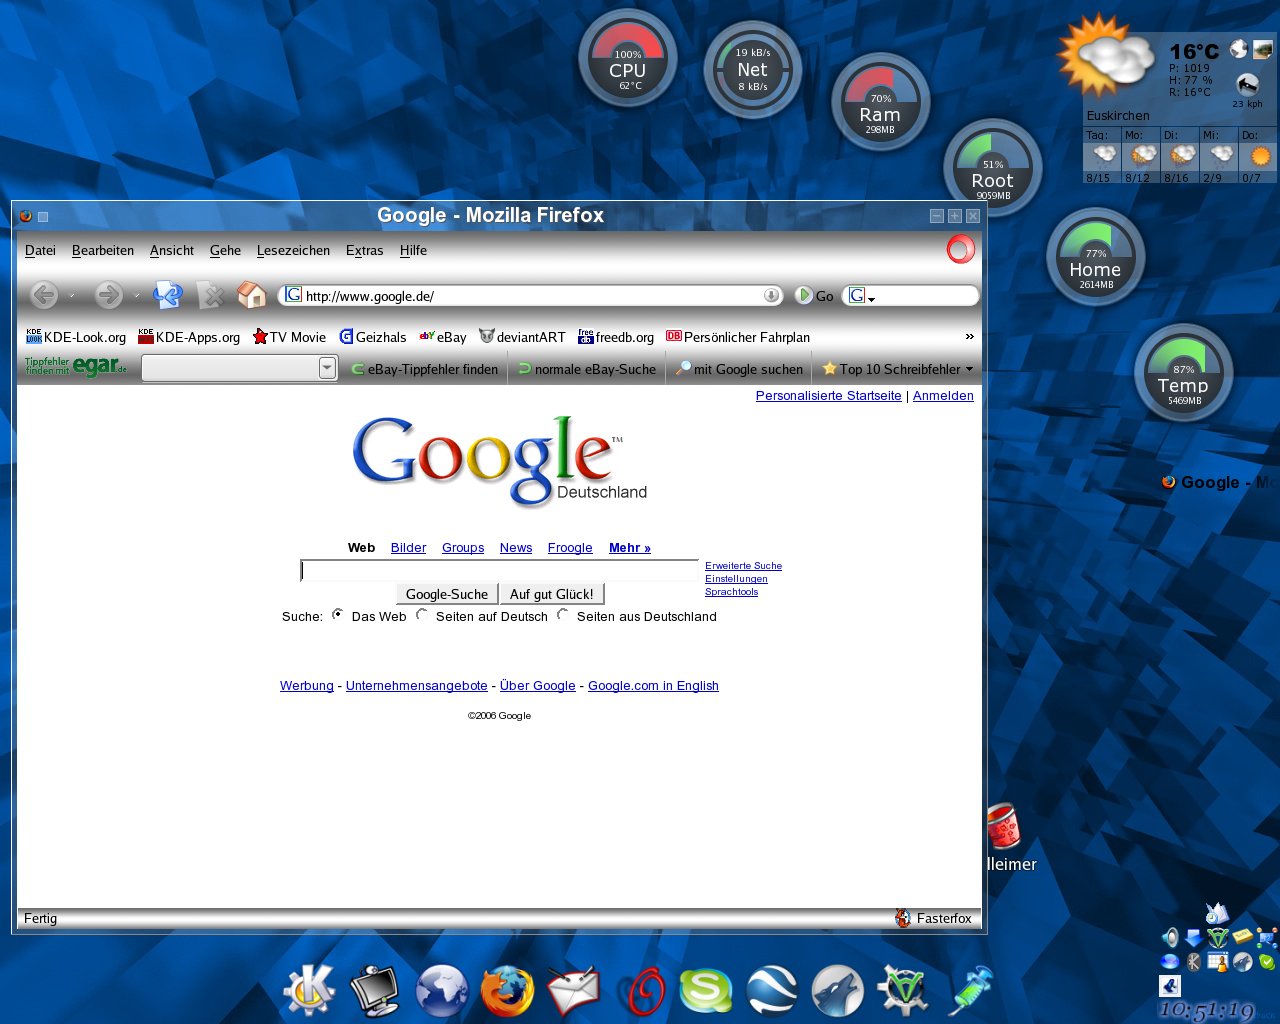Launch Firefox from the bottom dock
The image size is (1280, 1024).
click(507, 991)
